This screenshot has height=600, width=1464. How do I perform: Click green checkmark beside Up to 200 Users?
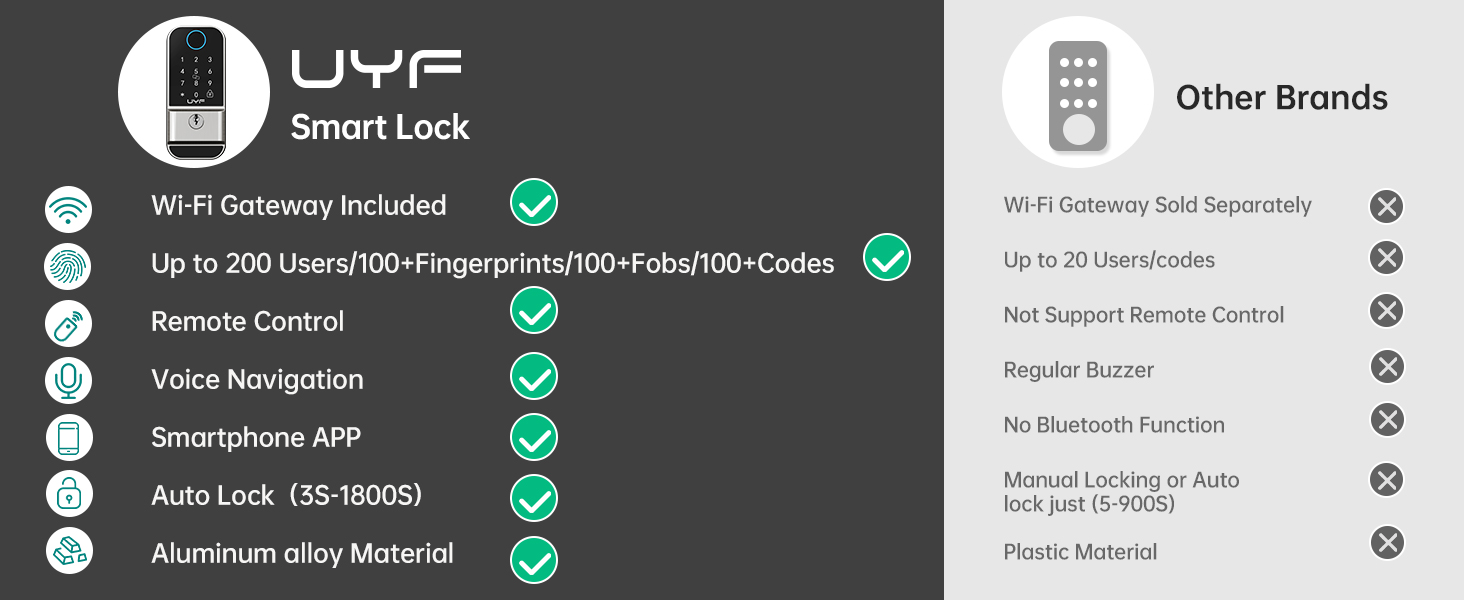[x=887, y=257]
